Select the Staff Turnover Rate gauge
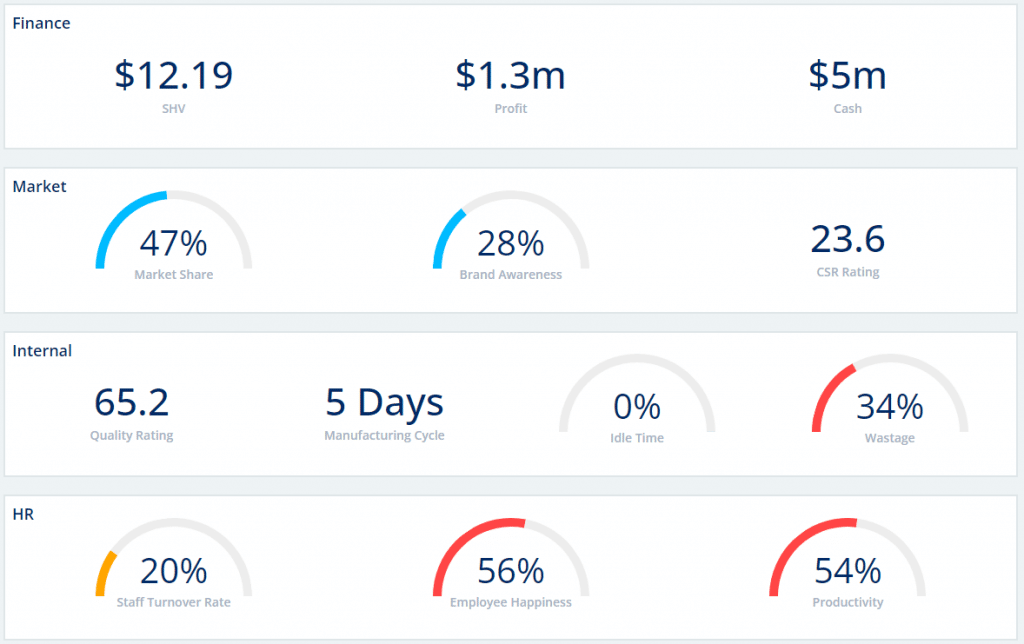Viewport: 1024px width, 644px height. (x=173, y=562)
